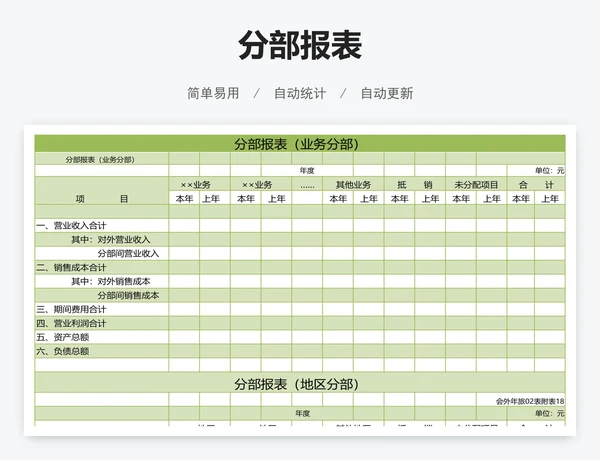600x460 pixels.
Task: Click the large title 分部报表
Action: point(300,45)
